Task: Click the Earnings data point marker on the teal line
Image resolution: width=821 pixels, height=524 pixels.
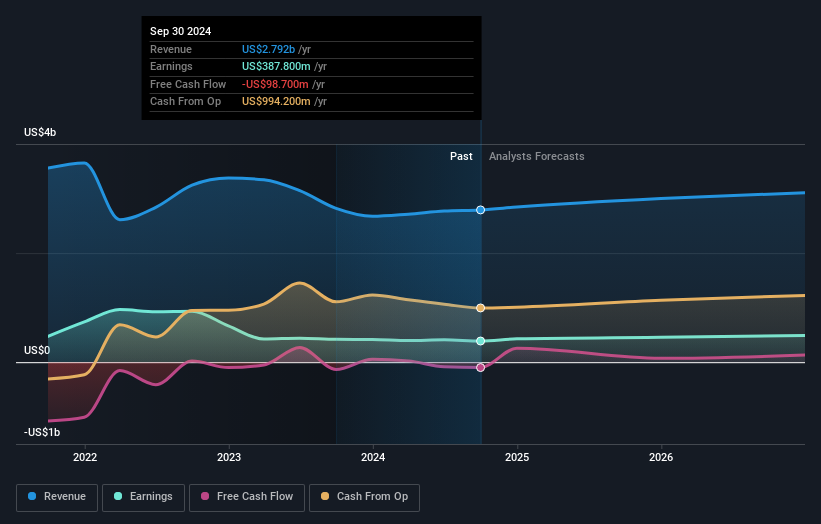Action: (480, 341)
